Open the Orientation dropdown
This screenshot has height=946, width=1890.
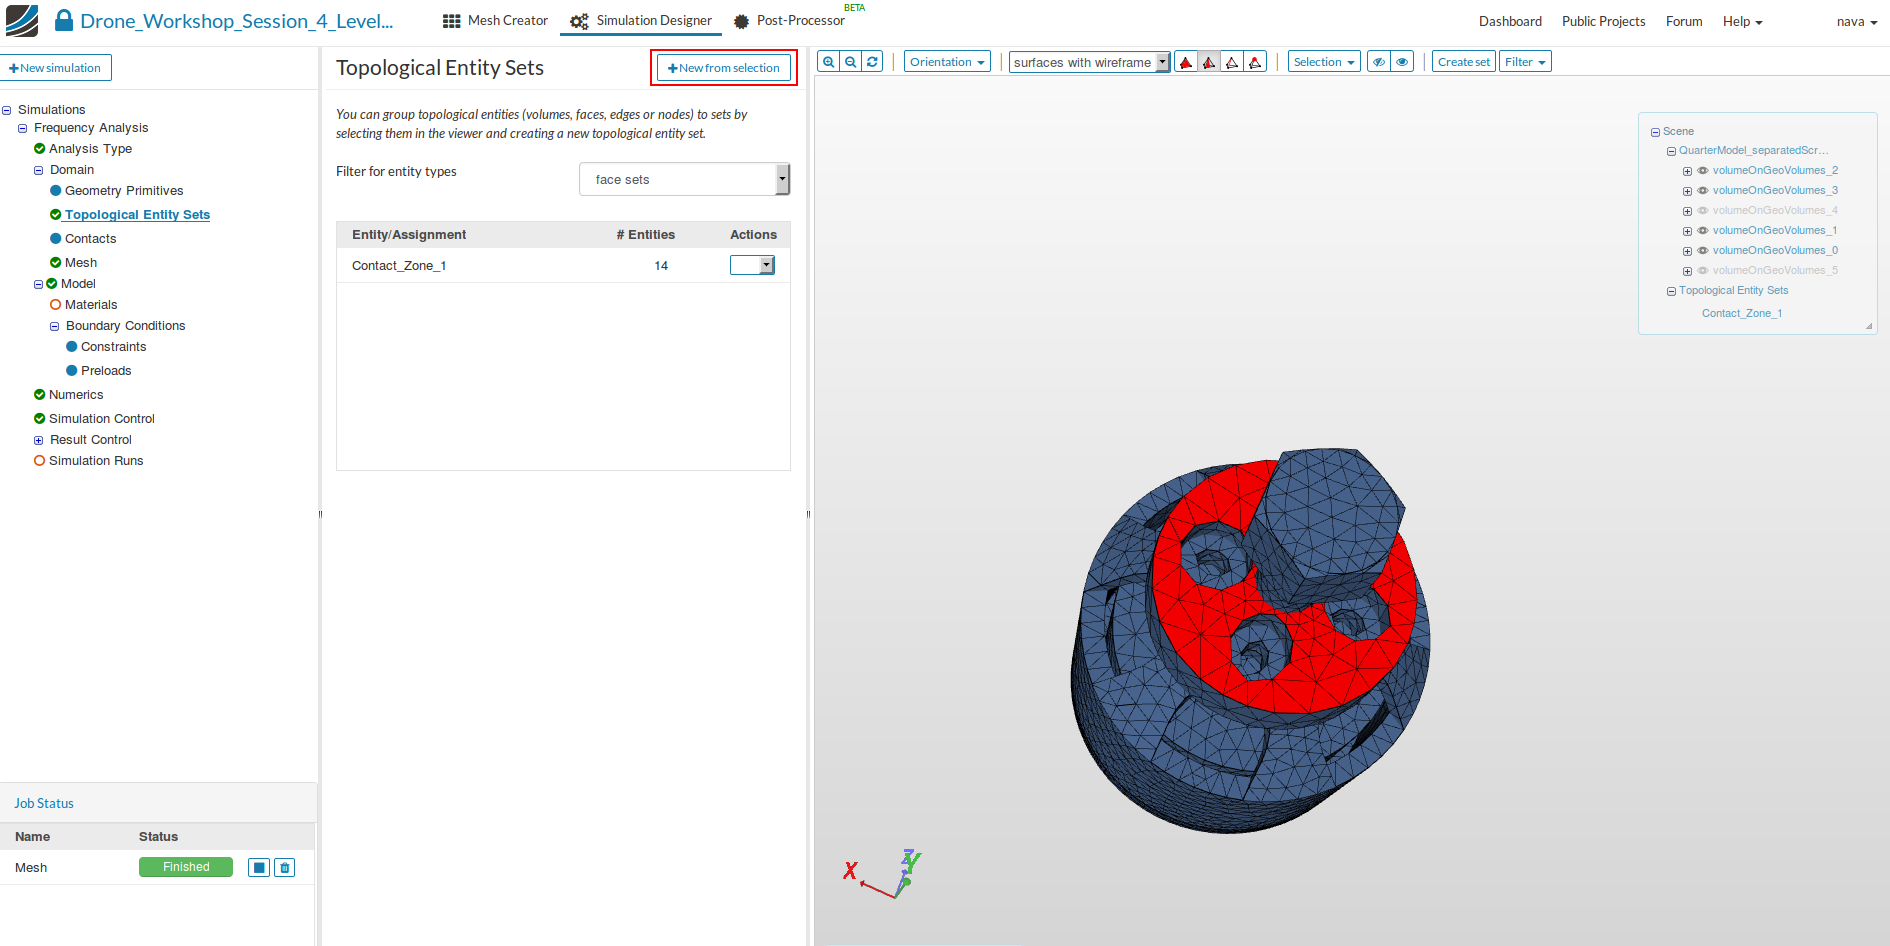pyautogui.click(x=946, y=62)
